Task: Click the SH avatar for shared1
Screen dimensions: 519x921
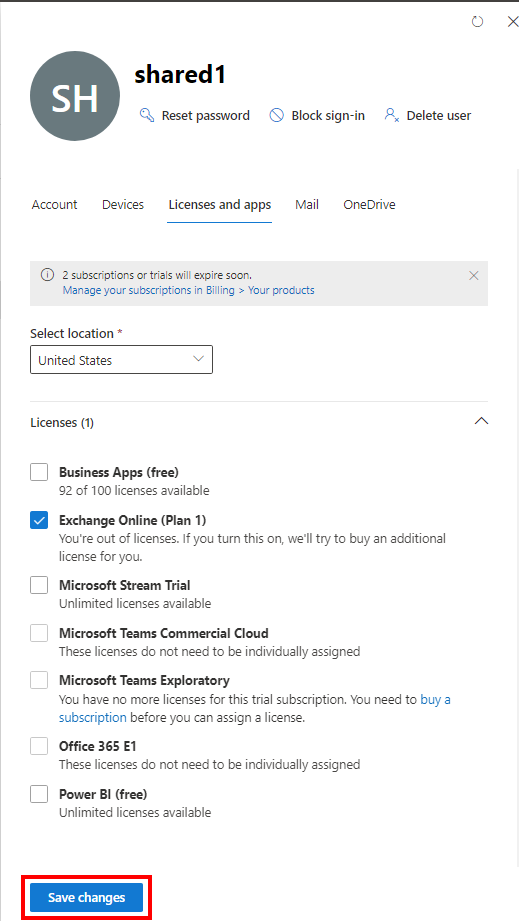Action: point(75,96)
